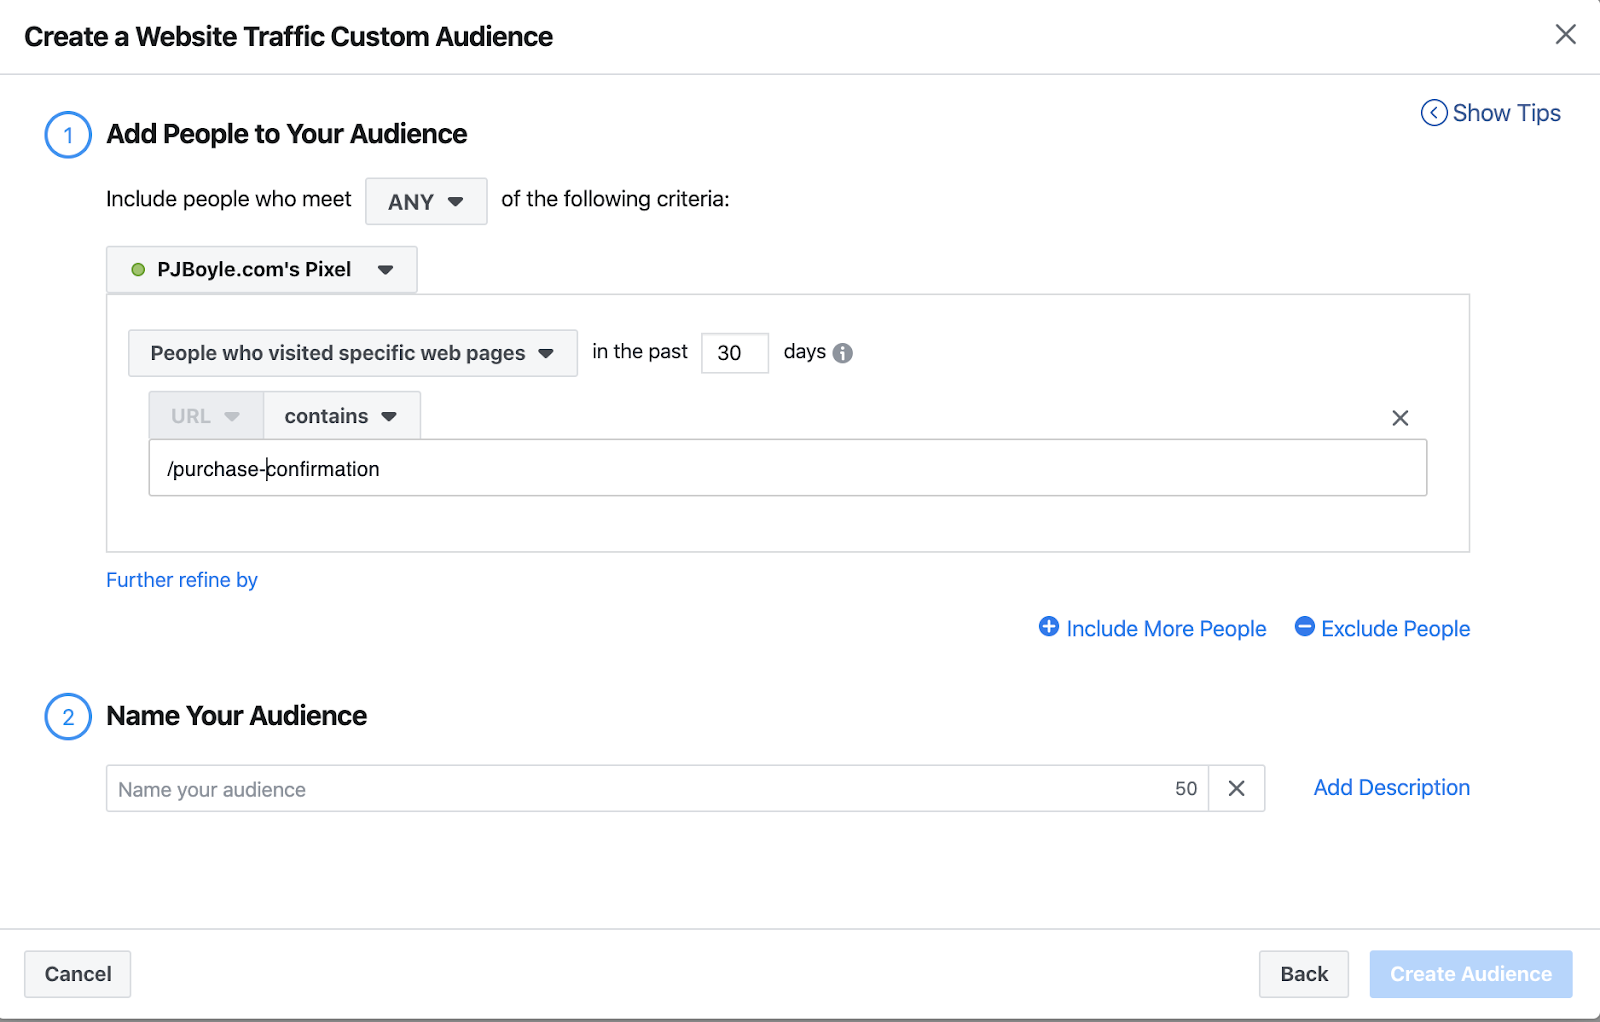1600x1022 pixels.
Task: Open the PJBoyle.com's Pixel dropdown
Action: pos(262,269)
